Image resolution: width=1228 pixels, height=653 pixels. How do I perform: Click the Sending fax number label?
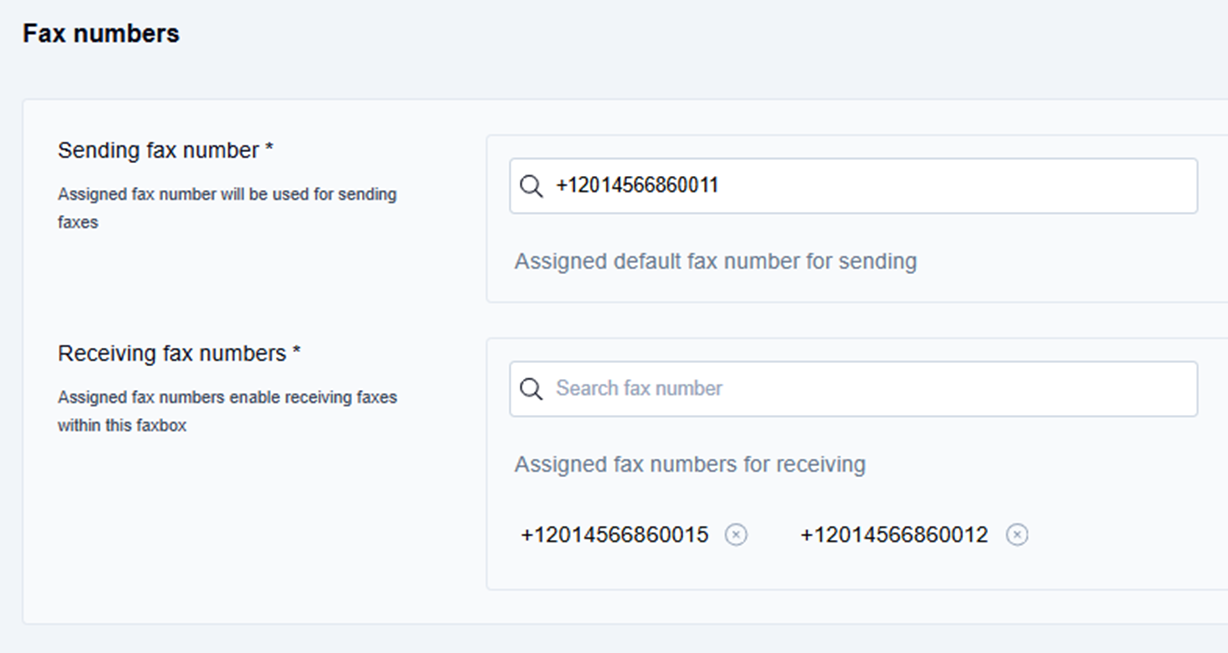(158, 150)
